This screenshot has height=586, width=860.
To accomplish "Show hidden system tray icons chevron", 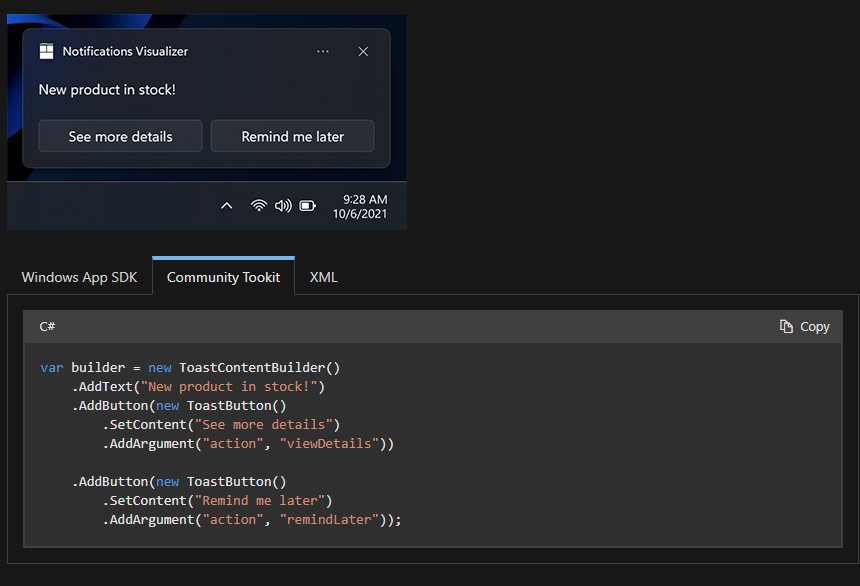I will [227, 206].
